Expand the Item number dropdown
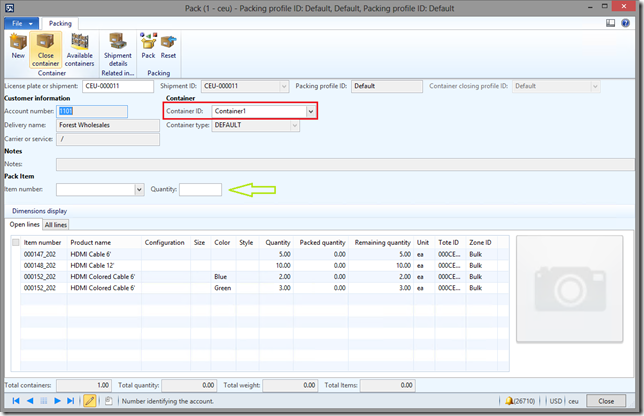 click(x=139, y=189)
